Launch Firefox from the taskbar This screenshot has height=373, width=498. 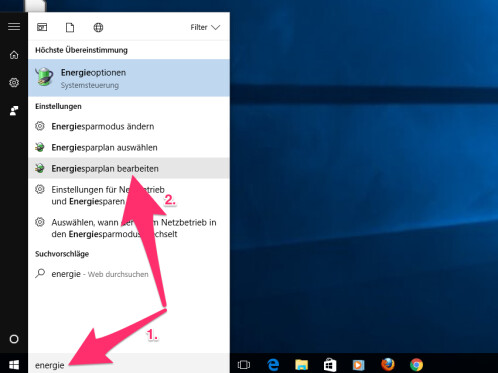tap(388, 365)
